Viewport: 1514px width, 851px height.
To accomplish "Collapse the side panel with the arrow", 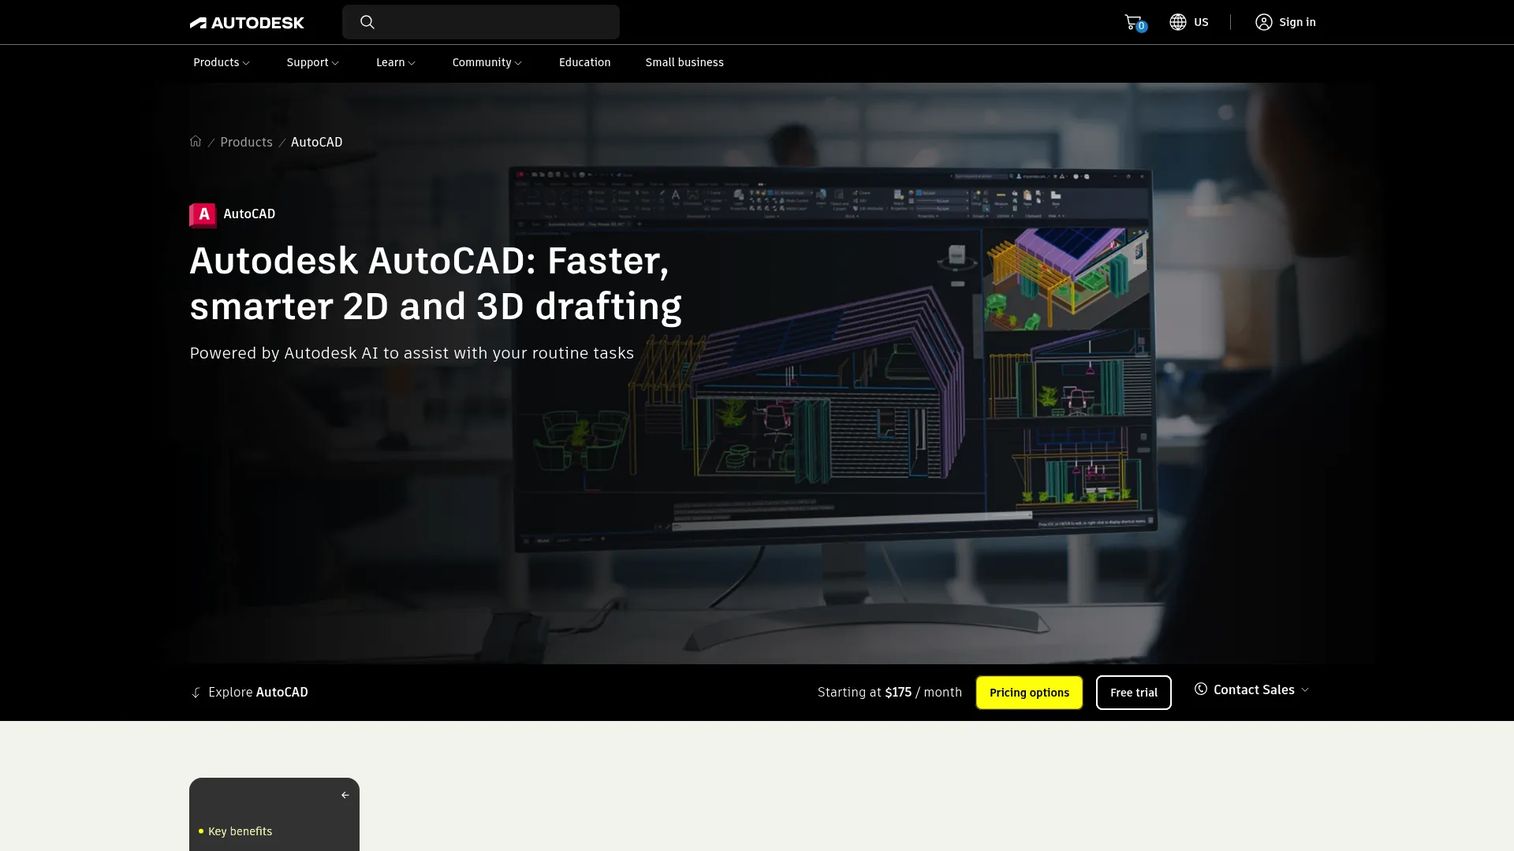I will point(345,795).
